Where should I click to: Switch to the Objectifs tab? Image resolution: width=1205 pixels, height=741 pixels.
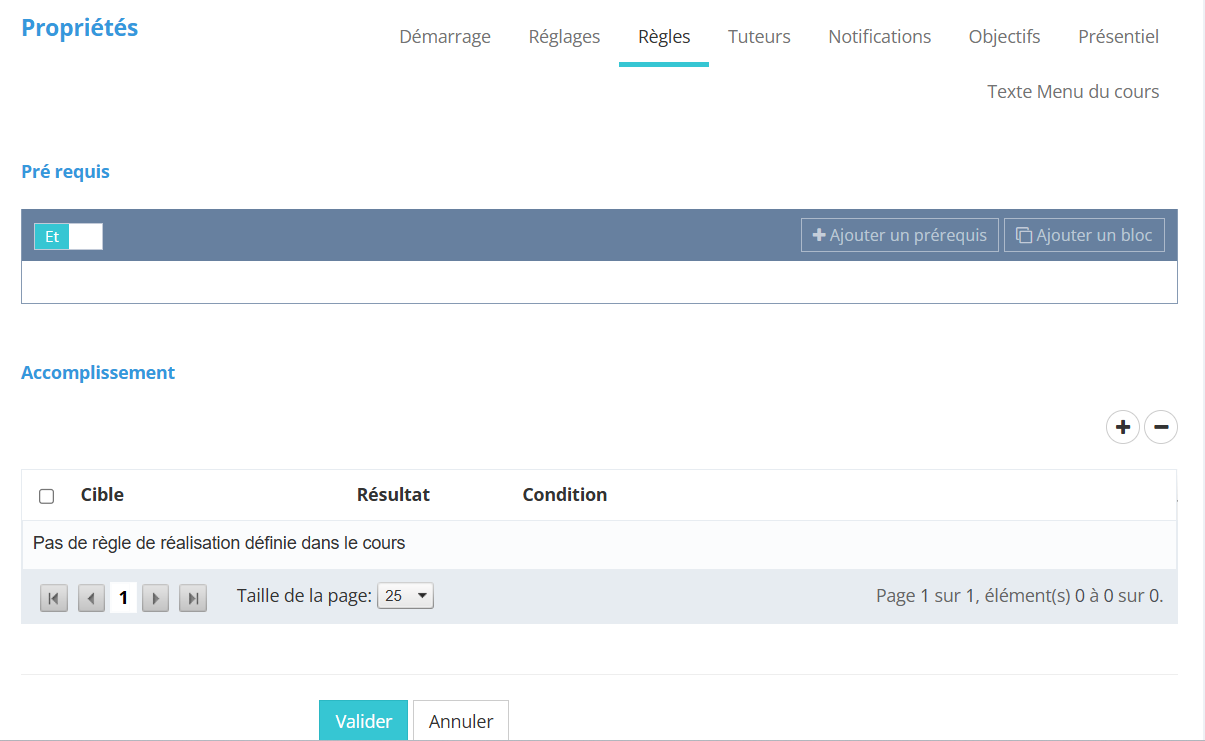pyautogui.click(x=1004, y=37)
